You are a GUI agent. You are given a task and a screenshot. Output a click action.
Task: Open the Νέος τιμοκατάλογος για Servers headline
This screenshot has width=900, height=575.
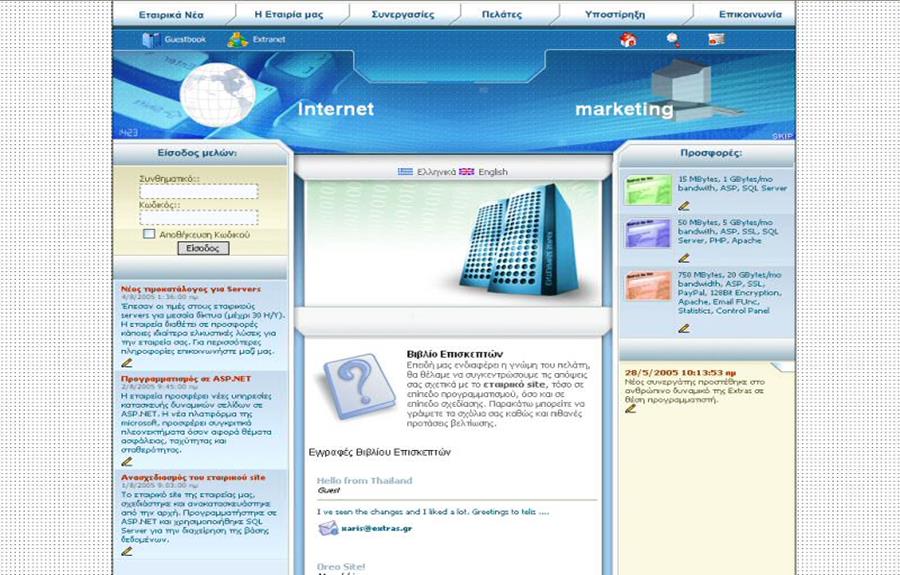[191, 289]
